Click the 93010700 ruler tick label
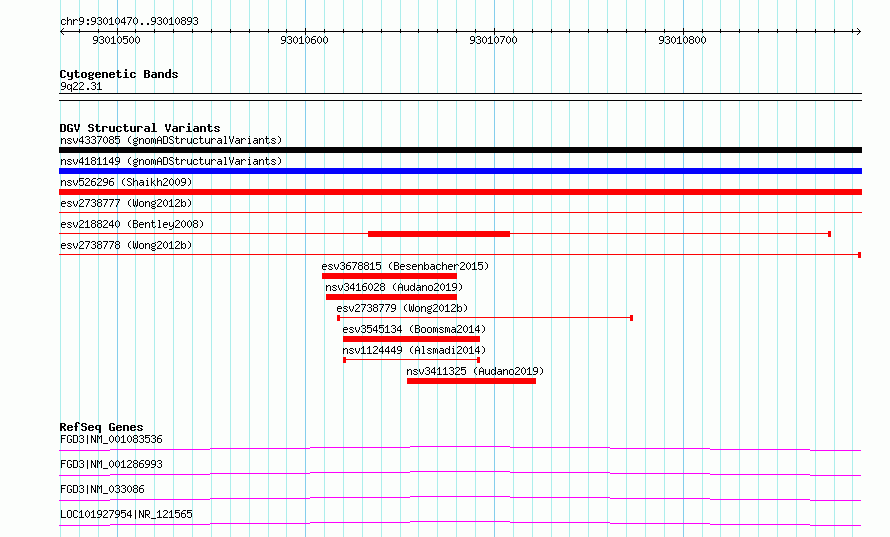890x537 pixels. coord(493,40)
